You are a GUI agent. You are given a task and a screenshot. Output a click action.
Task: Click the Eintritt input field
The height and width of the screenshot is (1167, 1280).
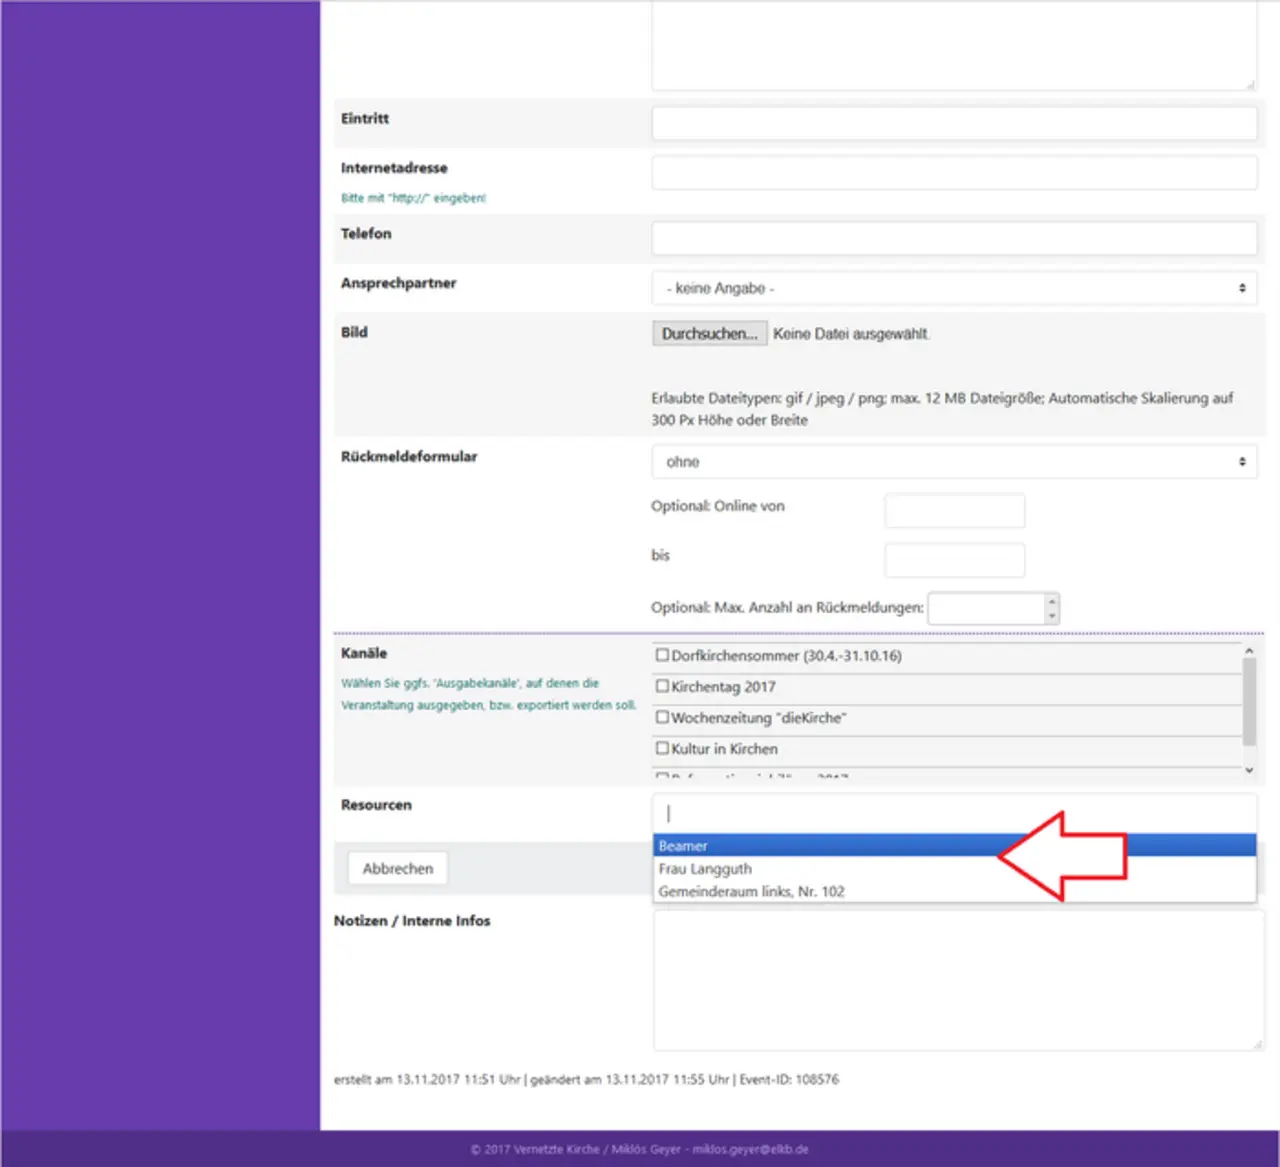pyautogui.click(x=954, y=123)
